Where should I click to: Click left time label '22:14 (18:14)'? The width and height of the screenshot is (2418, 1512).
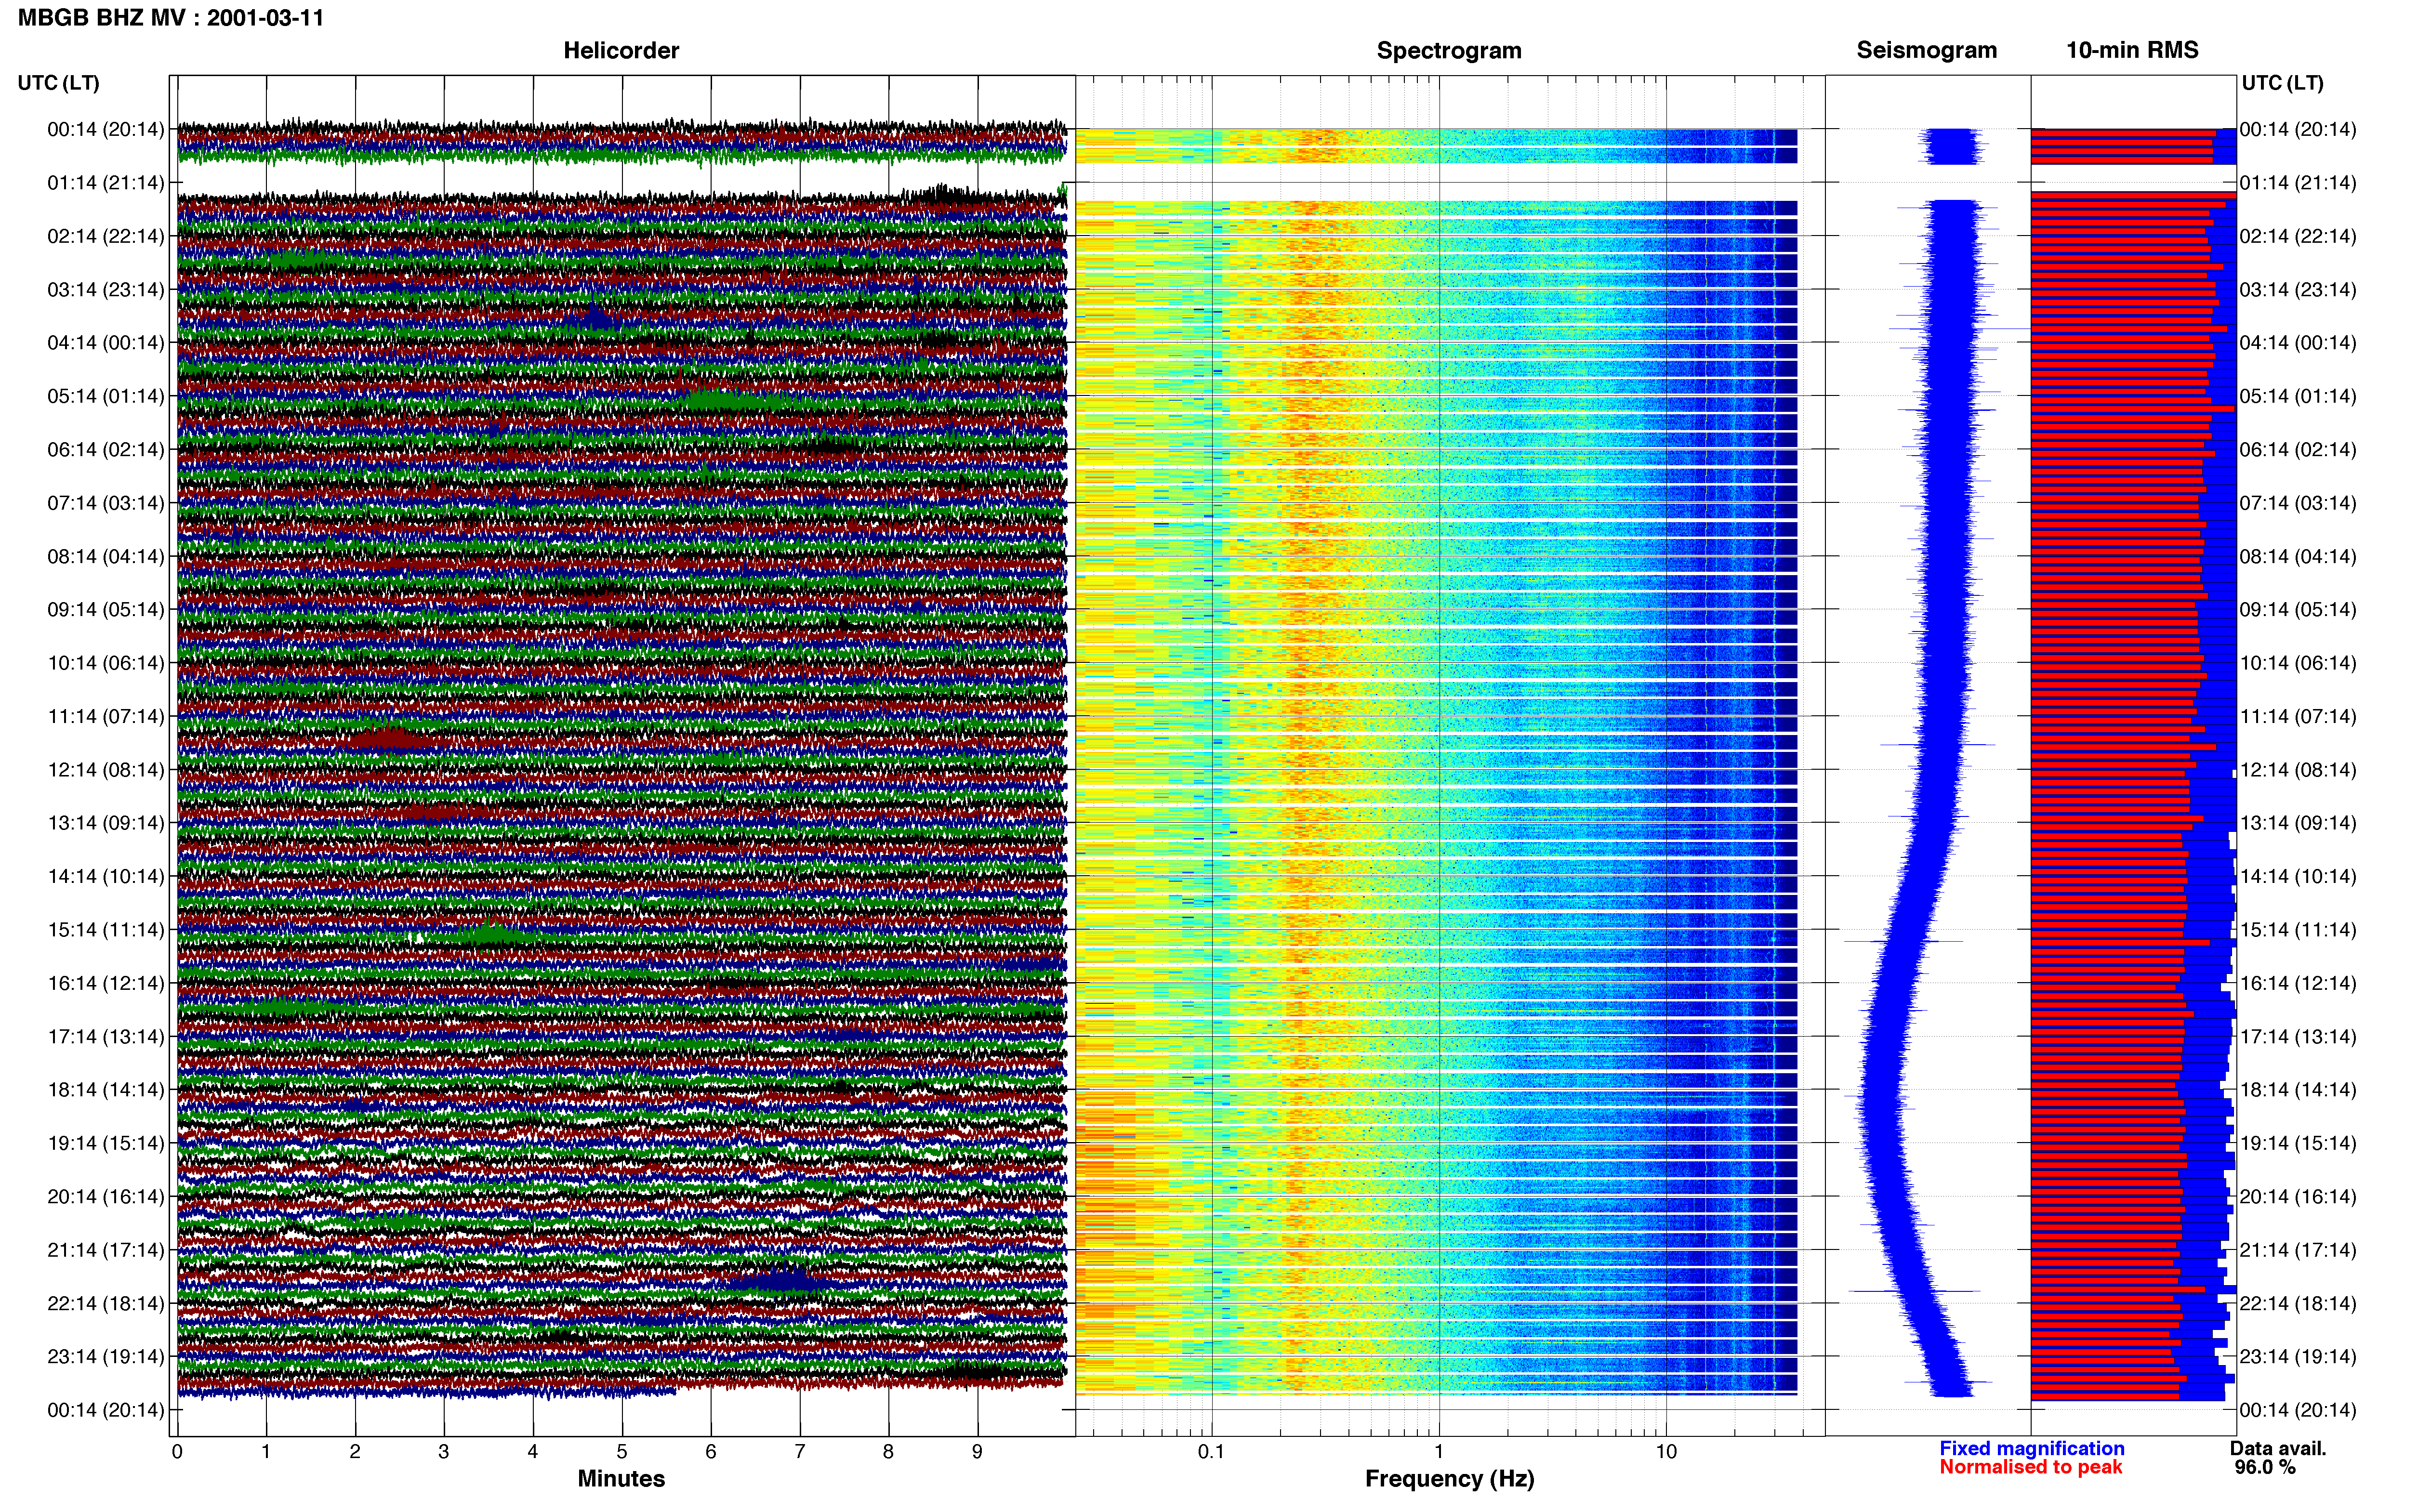[106, 1303]
